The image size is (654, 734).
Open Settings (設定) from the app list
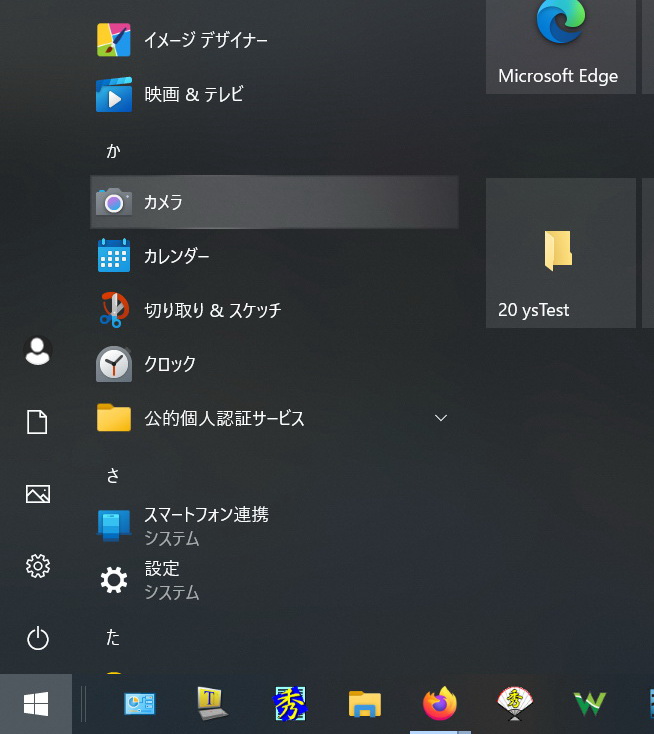pyautogui.click(x=273, y=580)
